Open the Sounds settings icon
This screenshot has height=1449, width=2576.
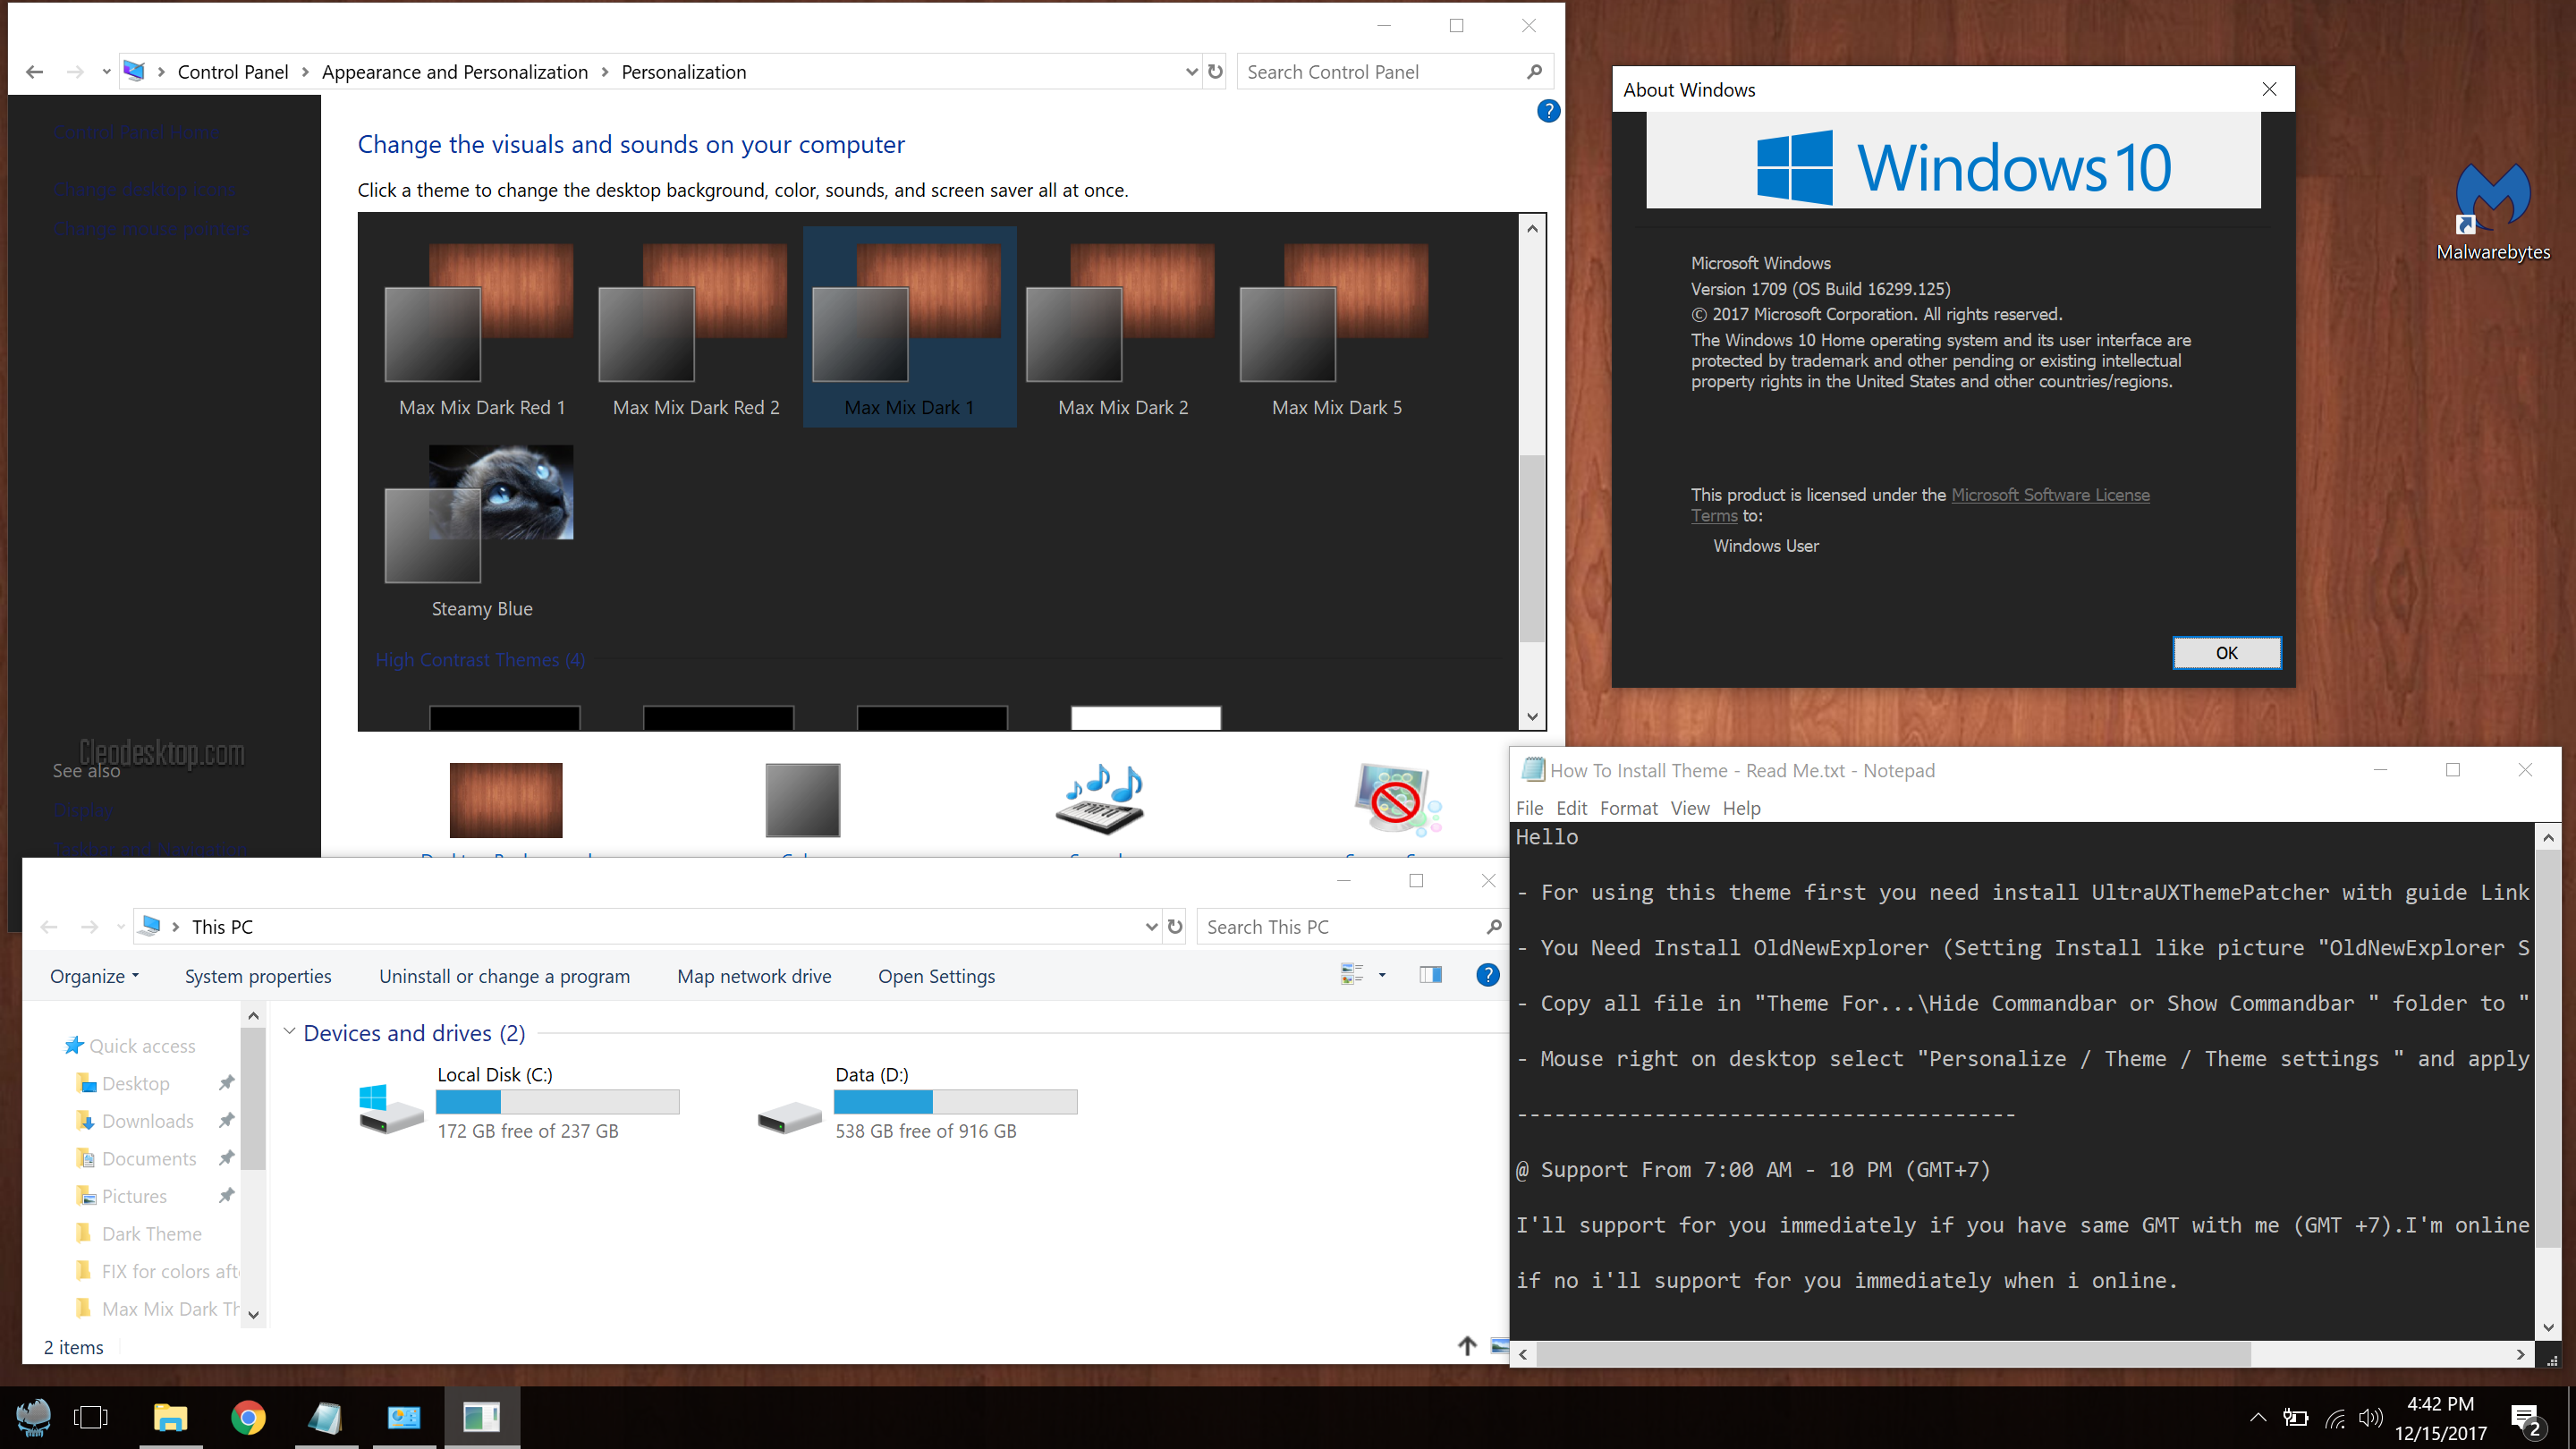click(x=1100, y=799)
